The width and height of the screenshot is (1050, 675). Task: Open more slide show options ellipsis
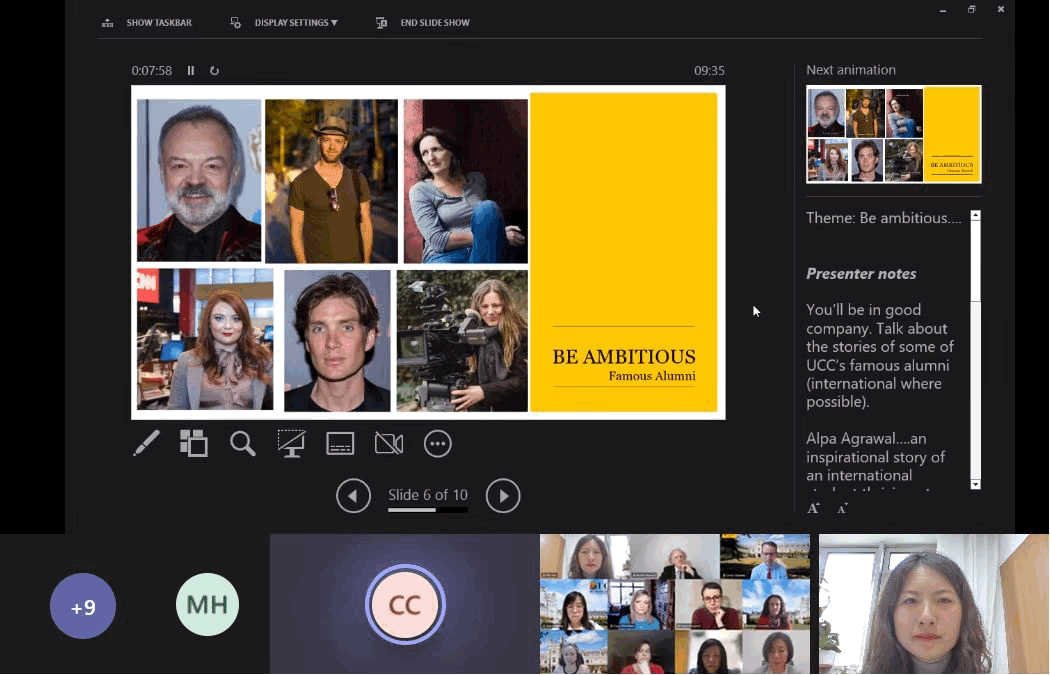coord(438,444)
